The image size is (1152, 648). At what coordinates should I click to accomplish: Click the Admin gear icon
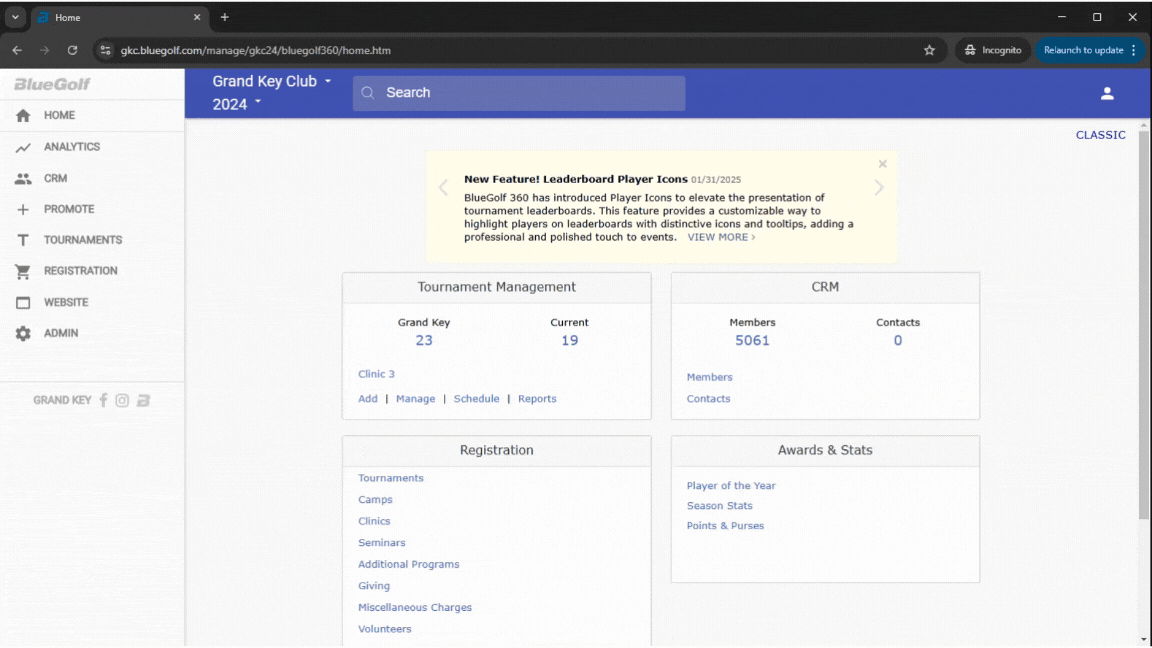(23, 334)
